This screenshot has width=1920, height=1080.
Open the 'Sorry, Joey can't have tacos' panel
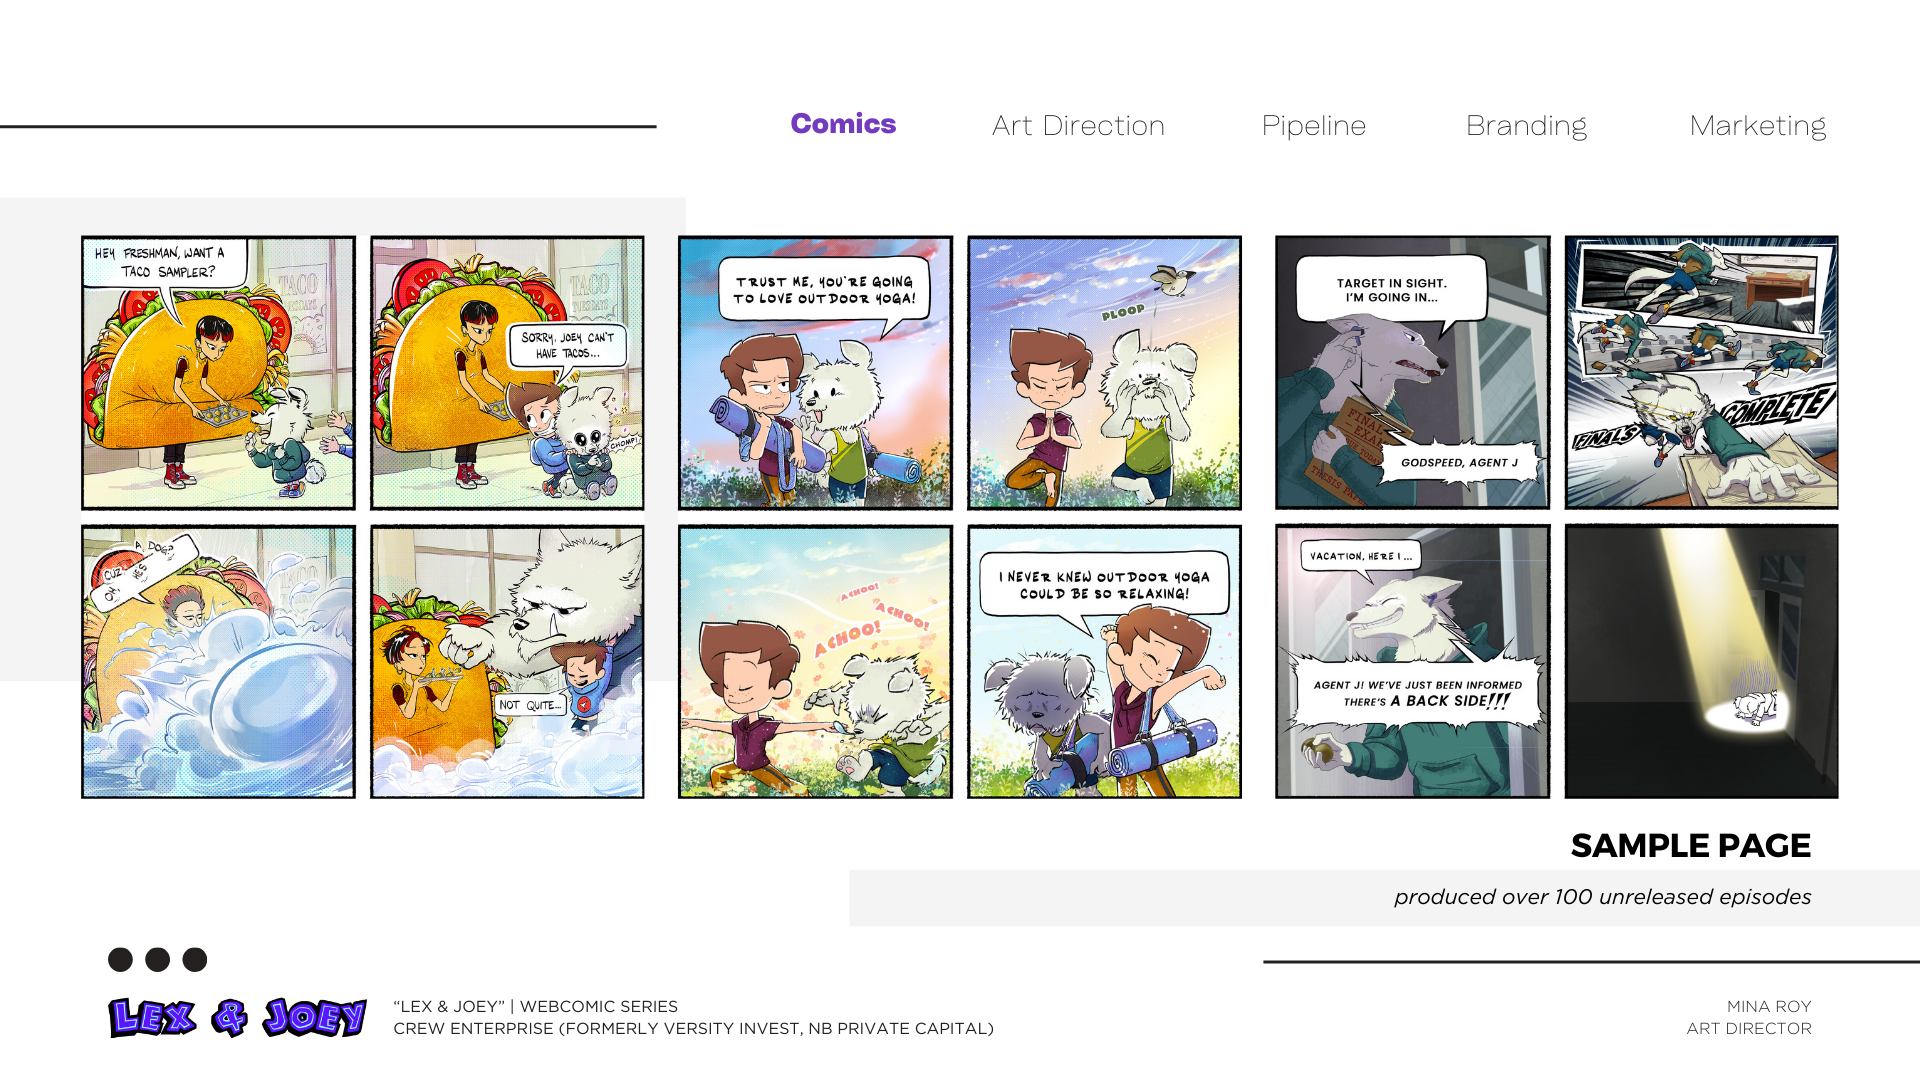[507, 373]
